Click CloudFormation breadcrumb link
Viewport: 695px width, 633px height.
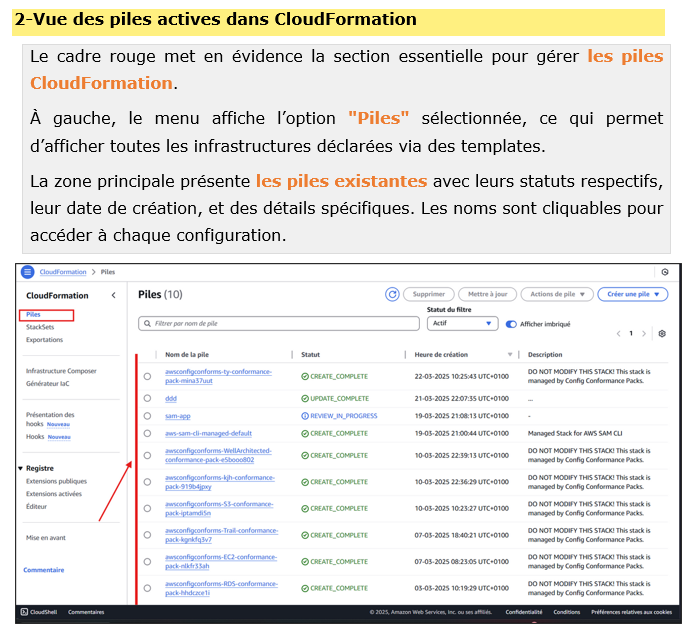coord(63,272)
